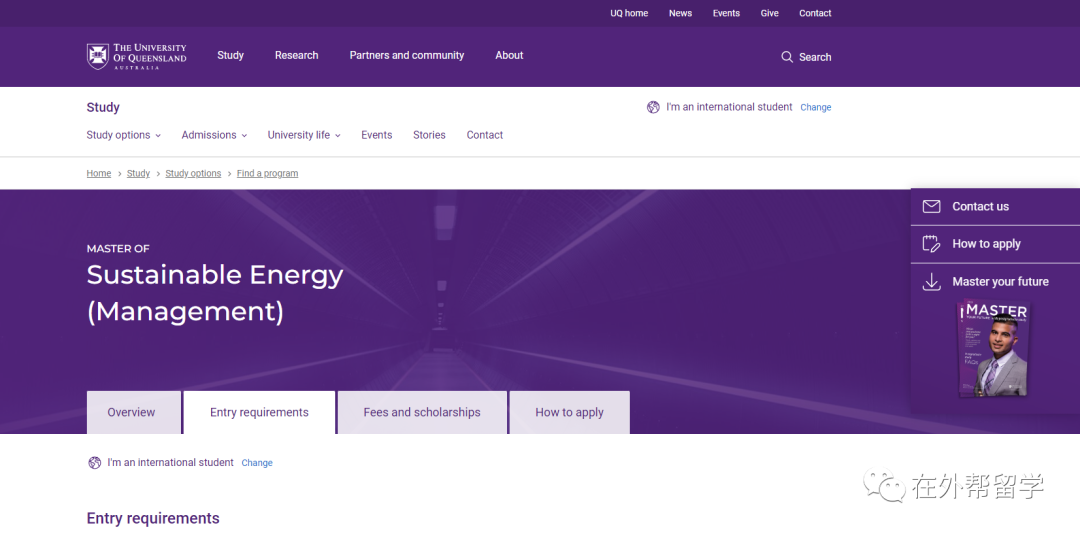This screenshot has width=1080, height=534.
Task: Click the Entry requirements section heading
Action: (153, 518)
